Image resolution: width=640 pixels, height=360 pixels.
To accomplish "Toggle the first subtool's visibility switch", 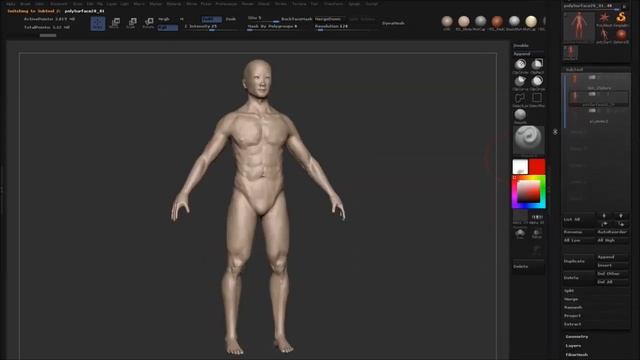I will 592,77.
